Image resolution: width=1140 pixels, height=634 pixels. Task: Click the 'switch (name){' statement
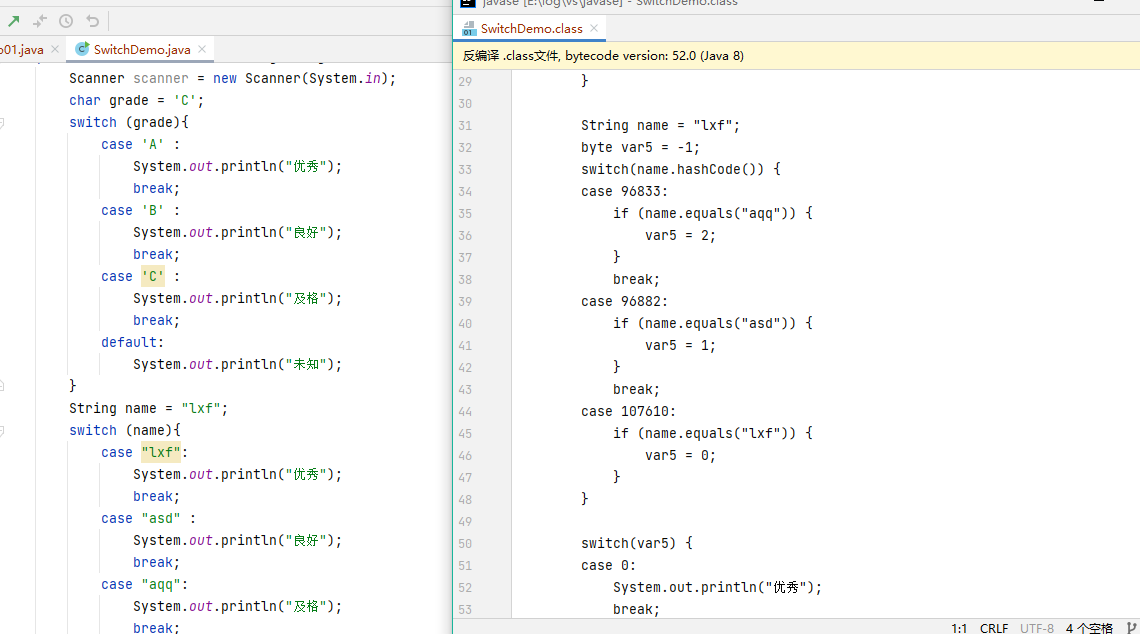click(124, 430)
